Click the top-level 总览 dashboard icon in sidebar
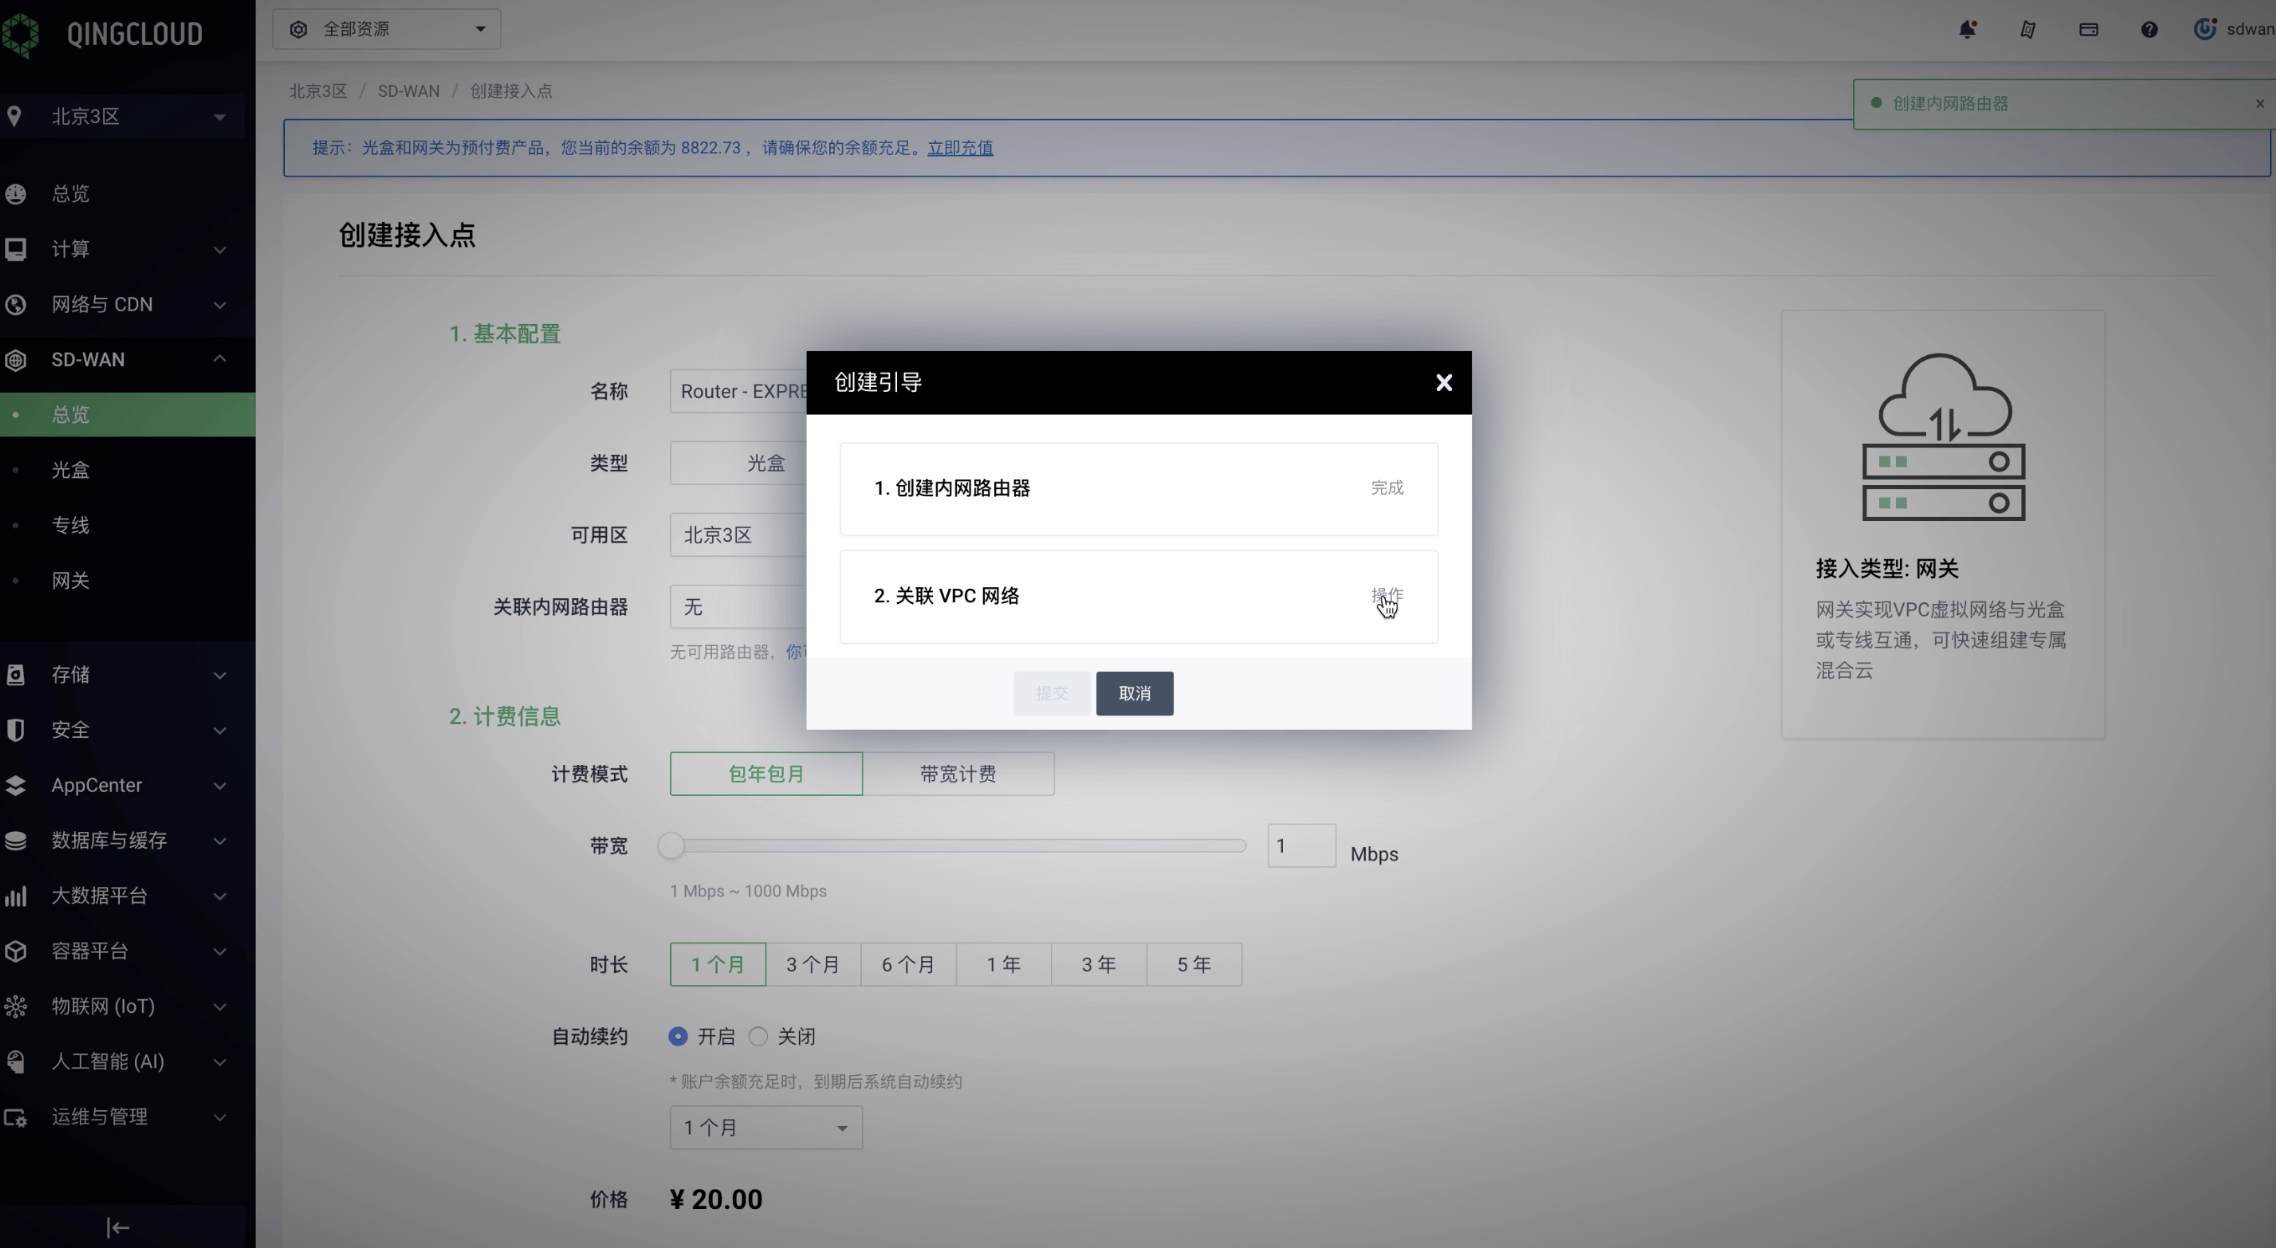The height and width of the screenshot is (1248, 2276). (16, 194)
